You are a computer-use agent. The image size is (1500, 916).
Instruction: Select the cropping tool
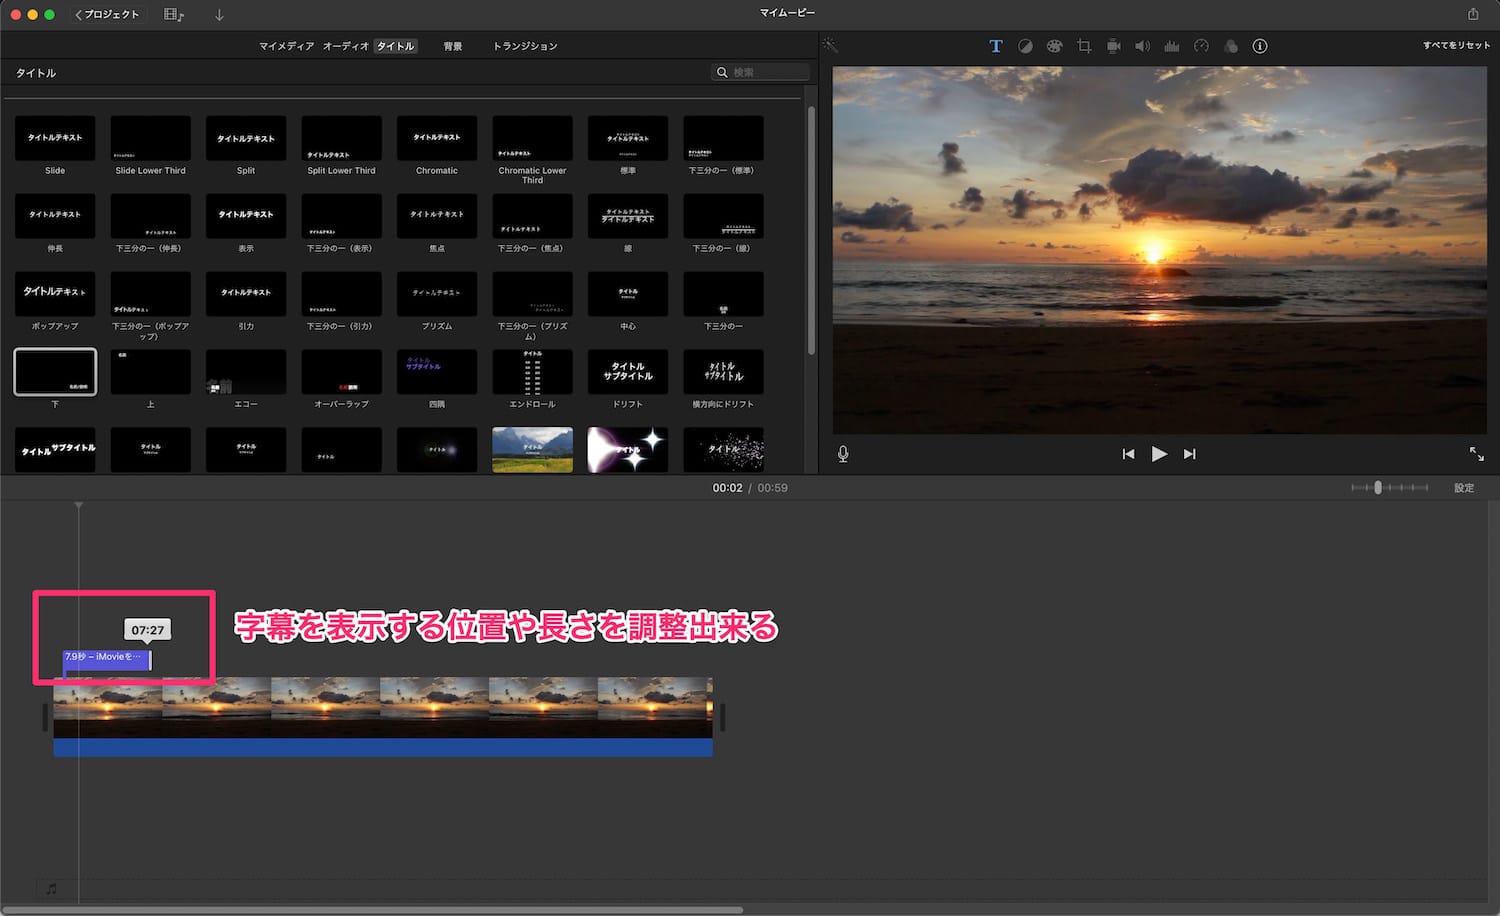pyautogui.click(x=1084, y=46)
